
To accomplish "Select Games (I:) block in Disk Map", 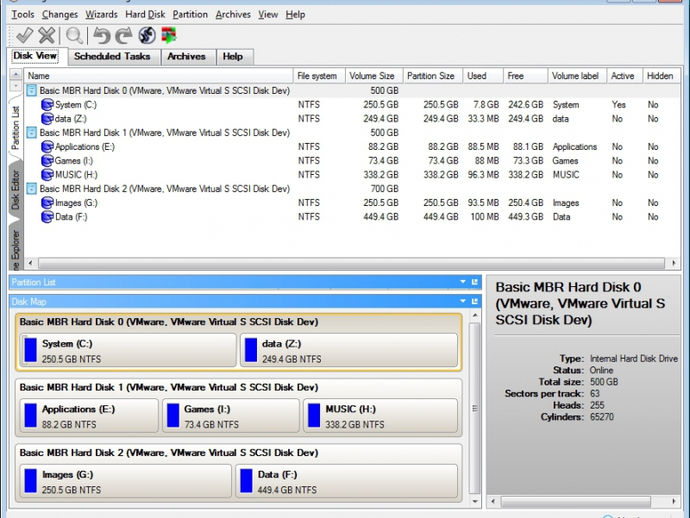I will tap(231, 416).
